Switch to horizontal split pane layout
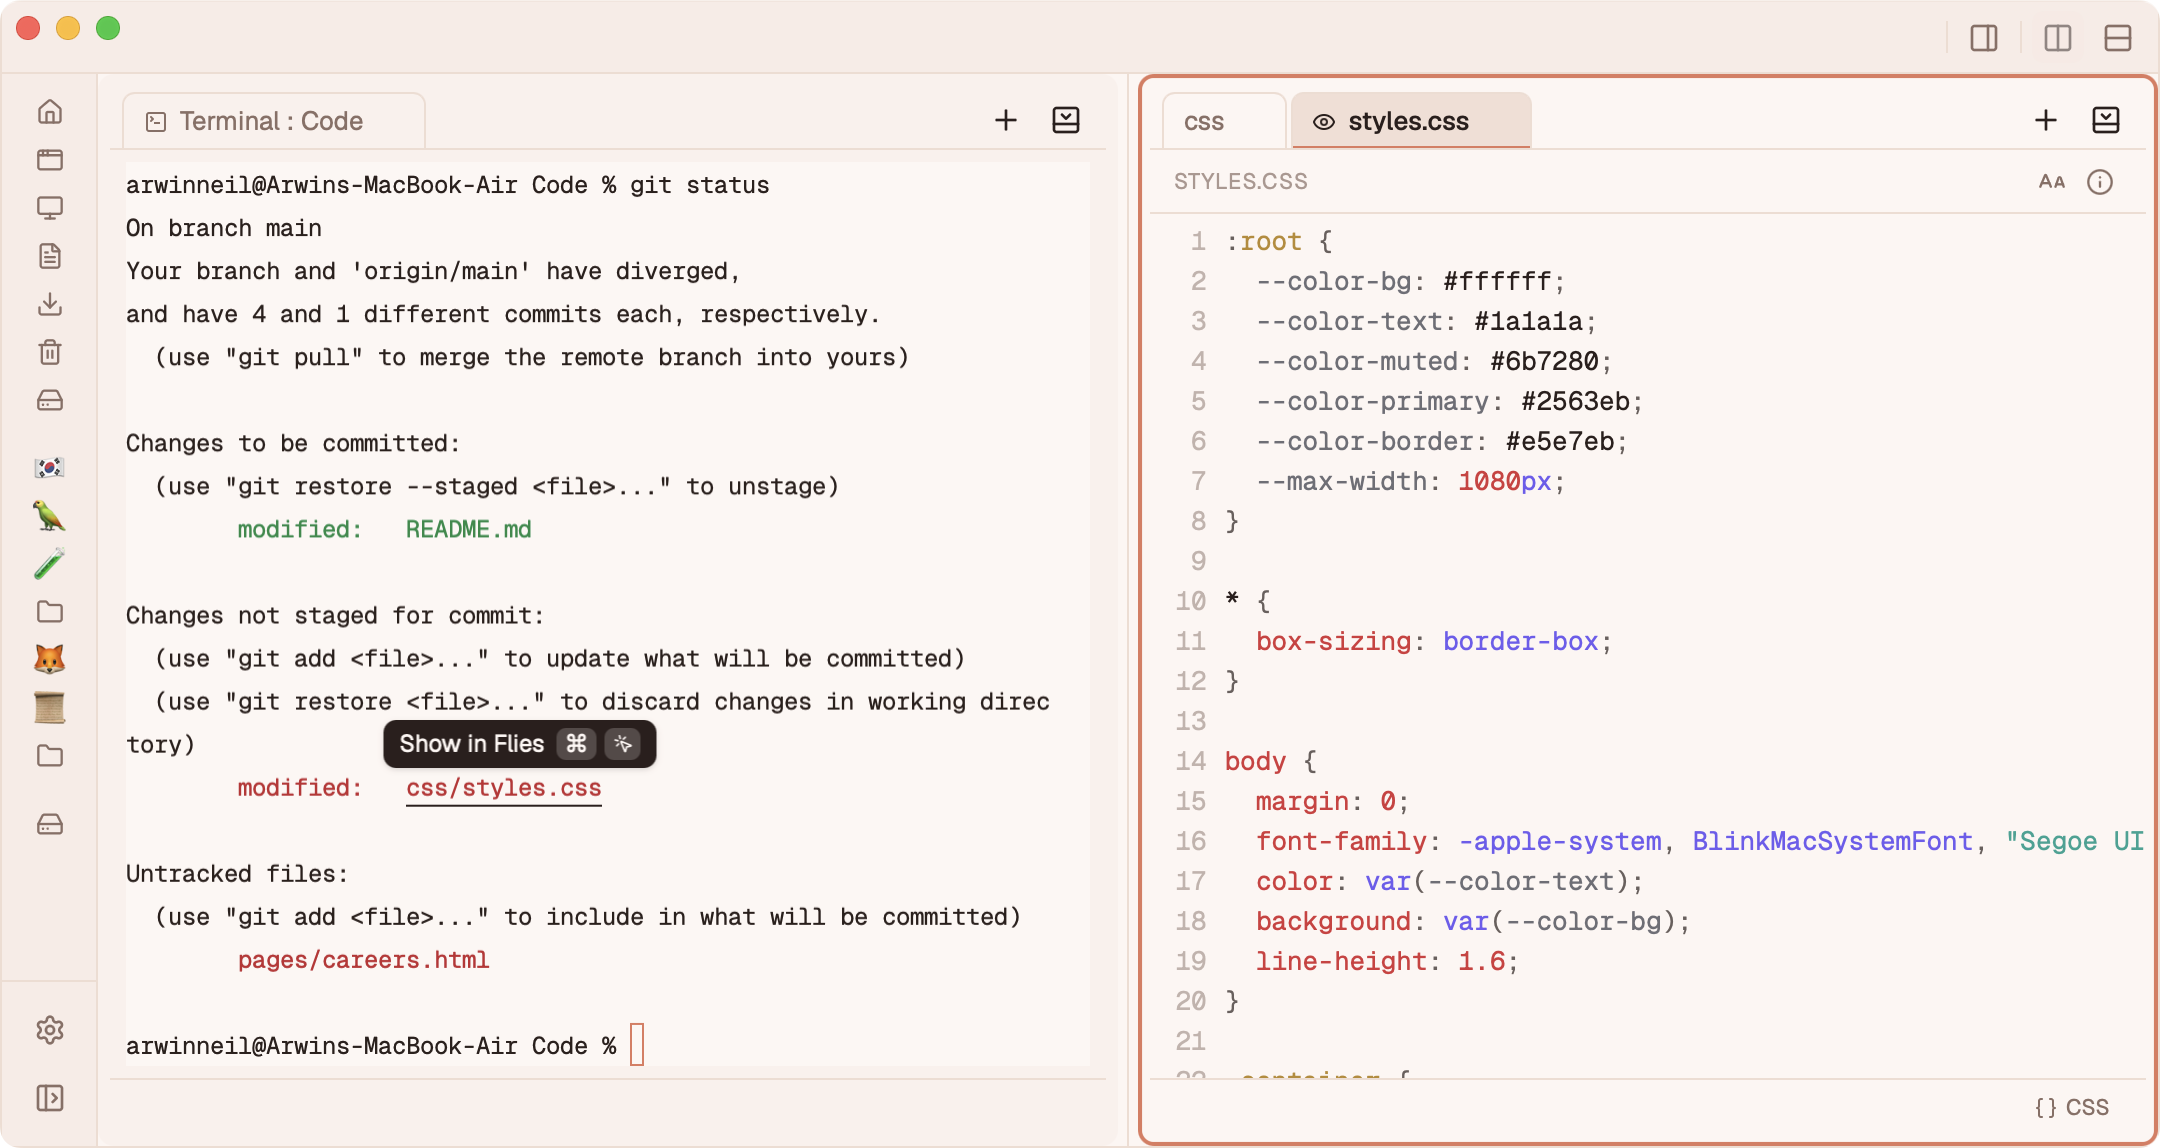 pyautogui.click(x=2118, y=38)
